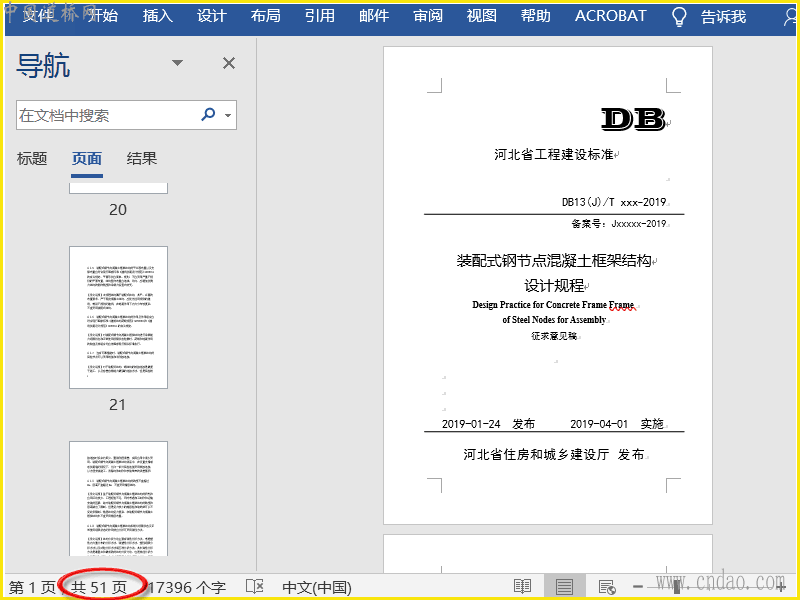Click the 设计规程 heading text

tap(554, 286)
